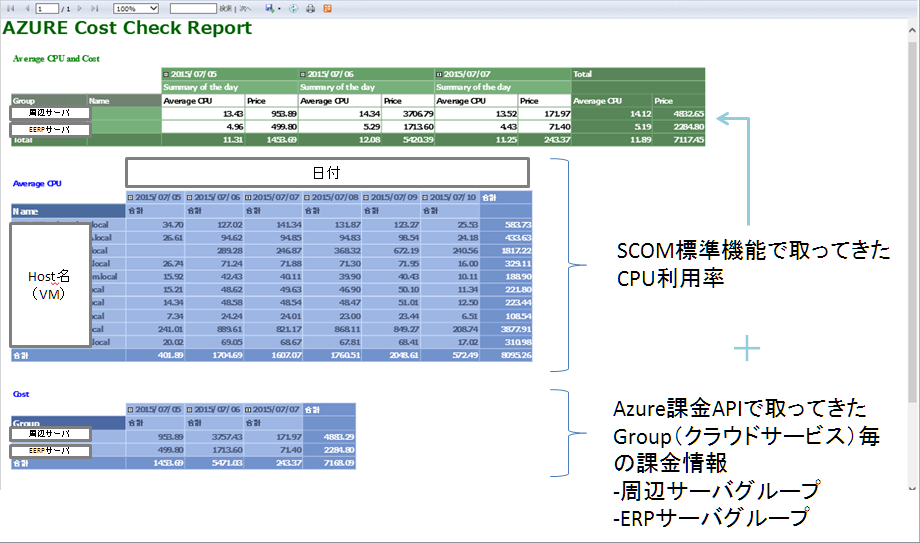This screenshot has height=543, width=920.
Task: Jump to the last report page
Action: pyautogui.click(x=94, y=8)
